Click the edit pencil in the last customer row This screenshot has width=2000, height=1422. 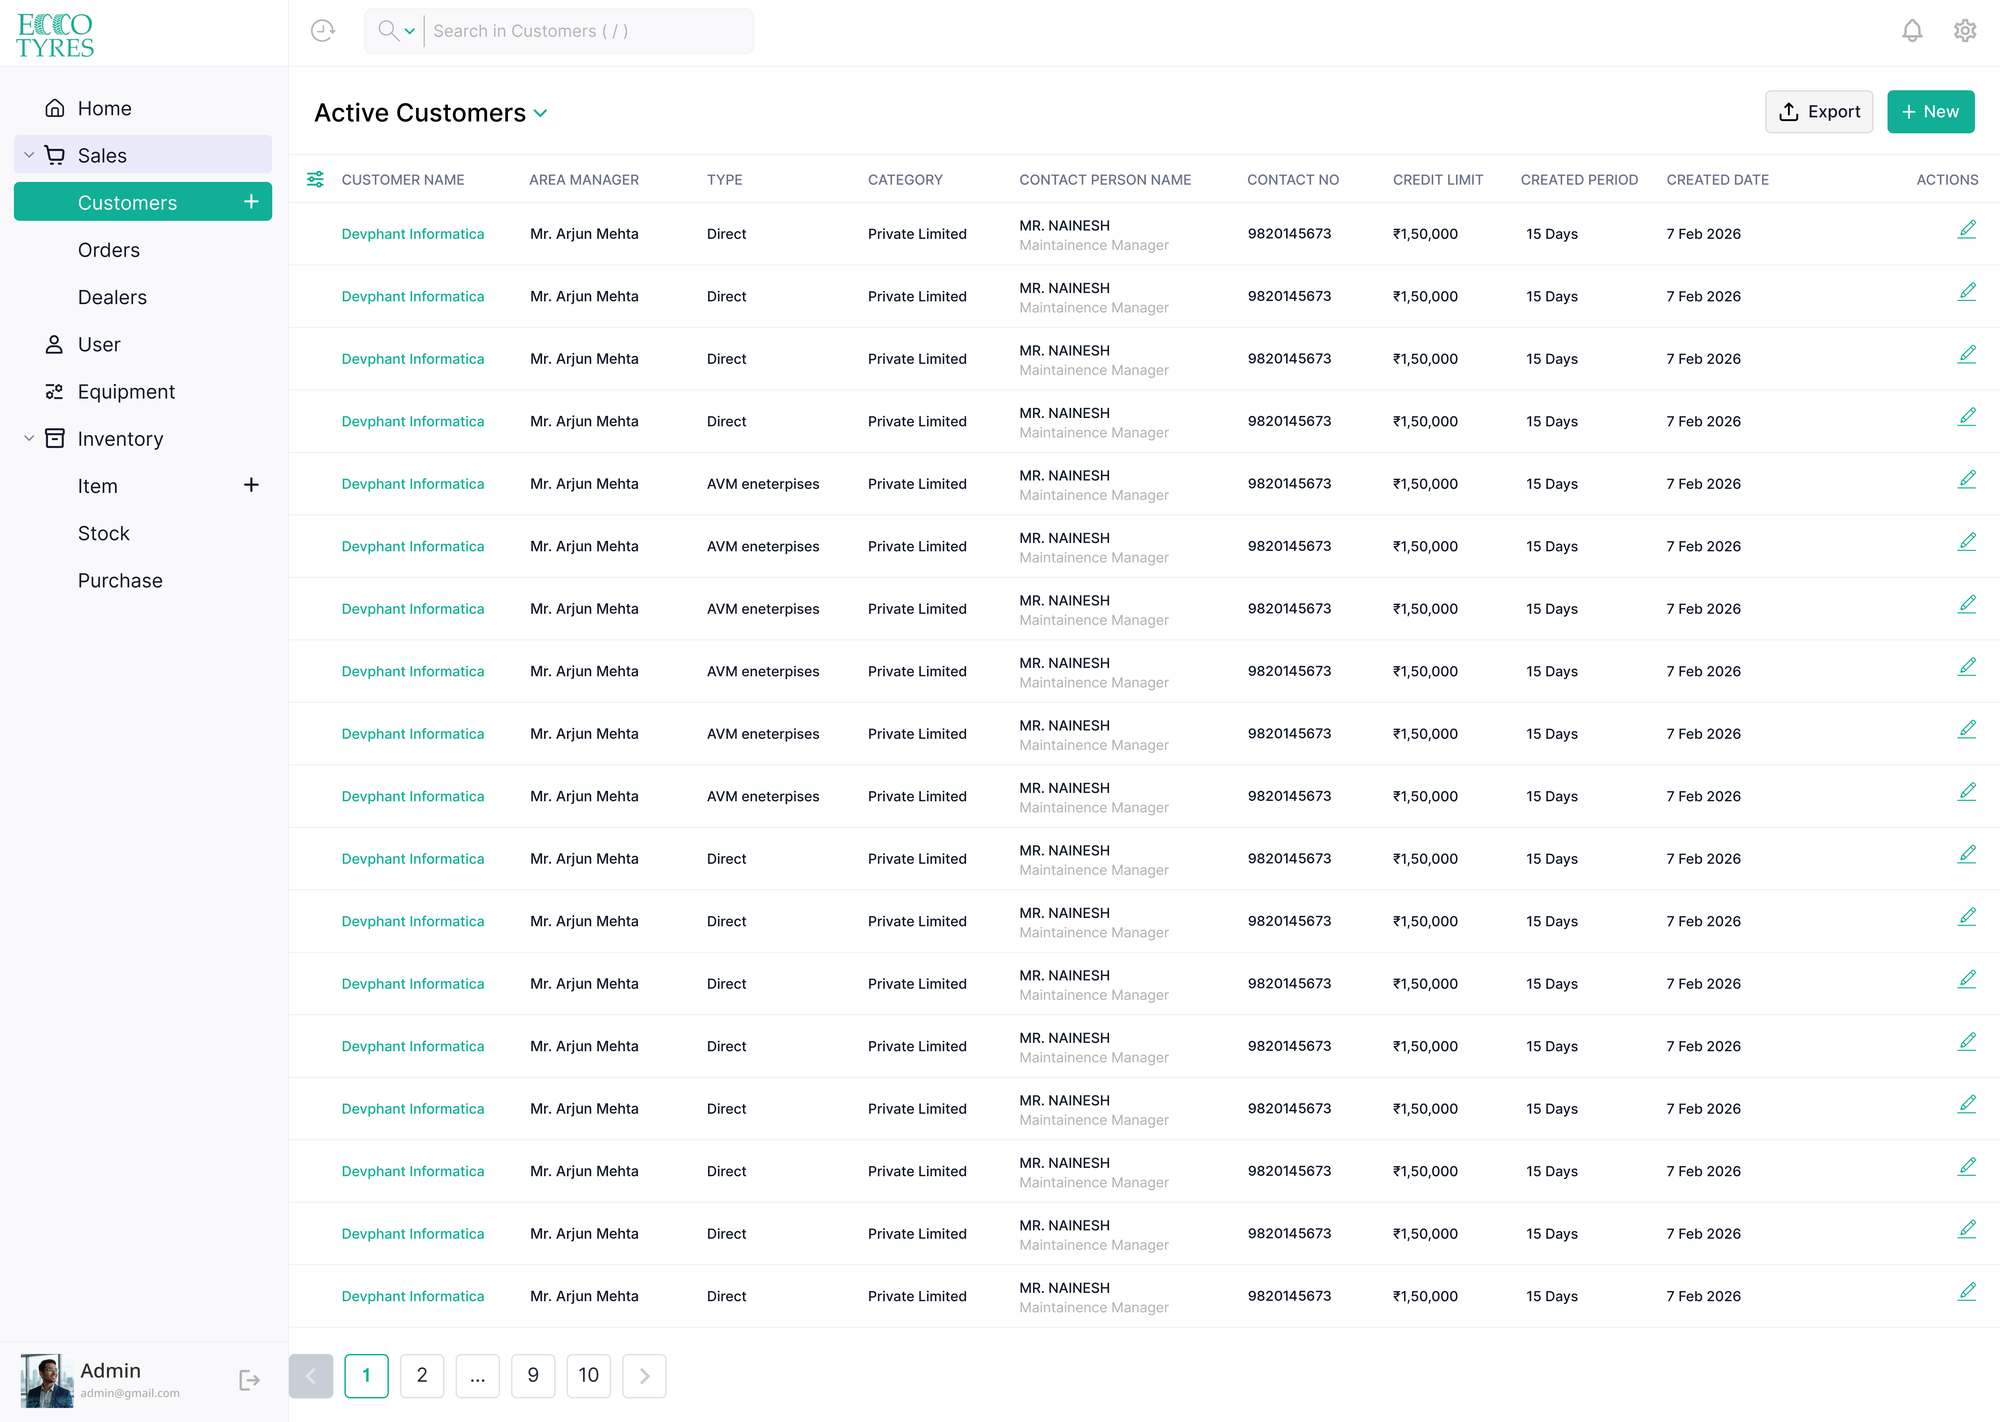1967,1292
